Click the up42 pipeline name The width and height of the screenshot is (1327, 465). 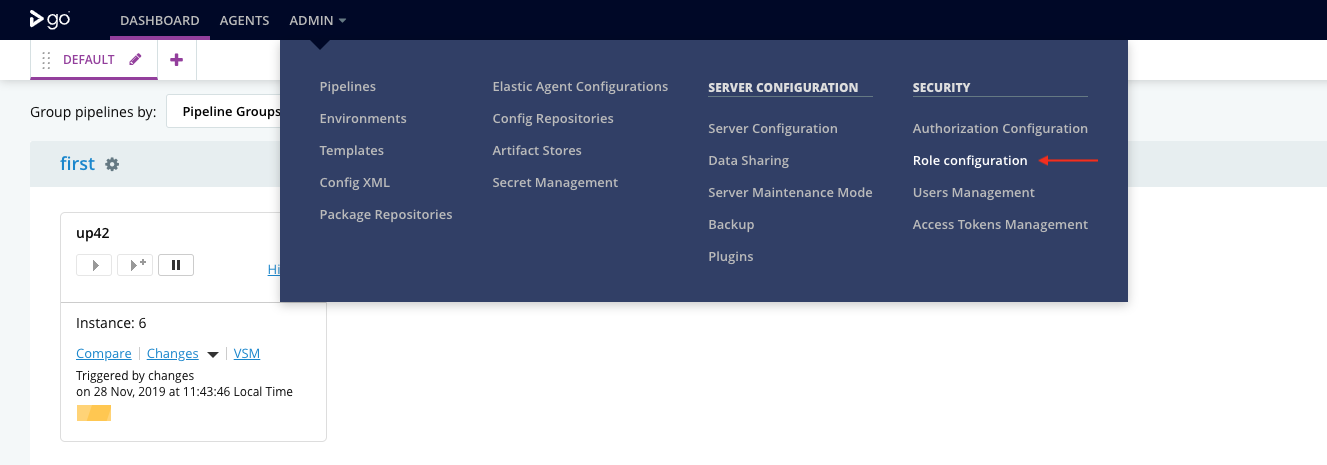[93, 233]
